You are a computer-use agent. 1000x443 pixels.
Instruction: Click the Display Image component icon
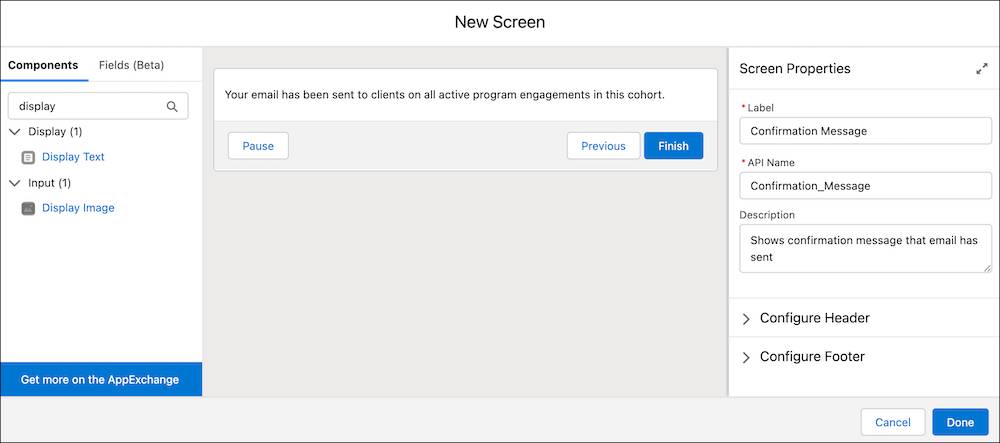[28, 208]
